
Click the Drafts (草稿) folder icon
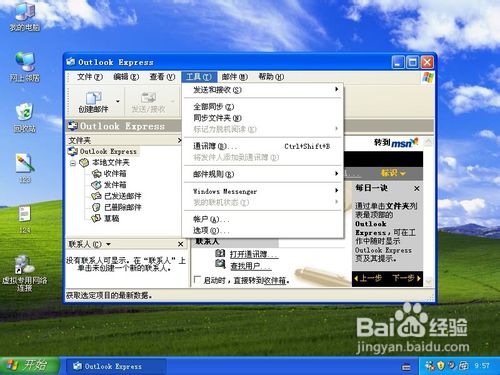coord(96,218)
